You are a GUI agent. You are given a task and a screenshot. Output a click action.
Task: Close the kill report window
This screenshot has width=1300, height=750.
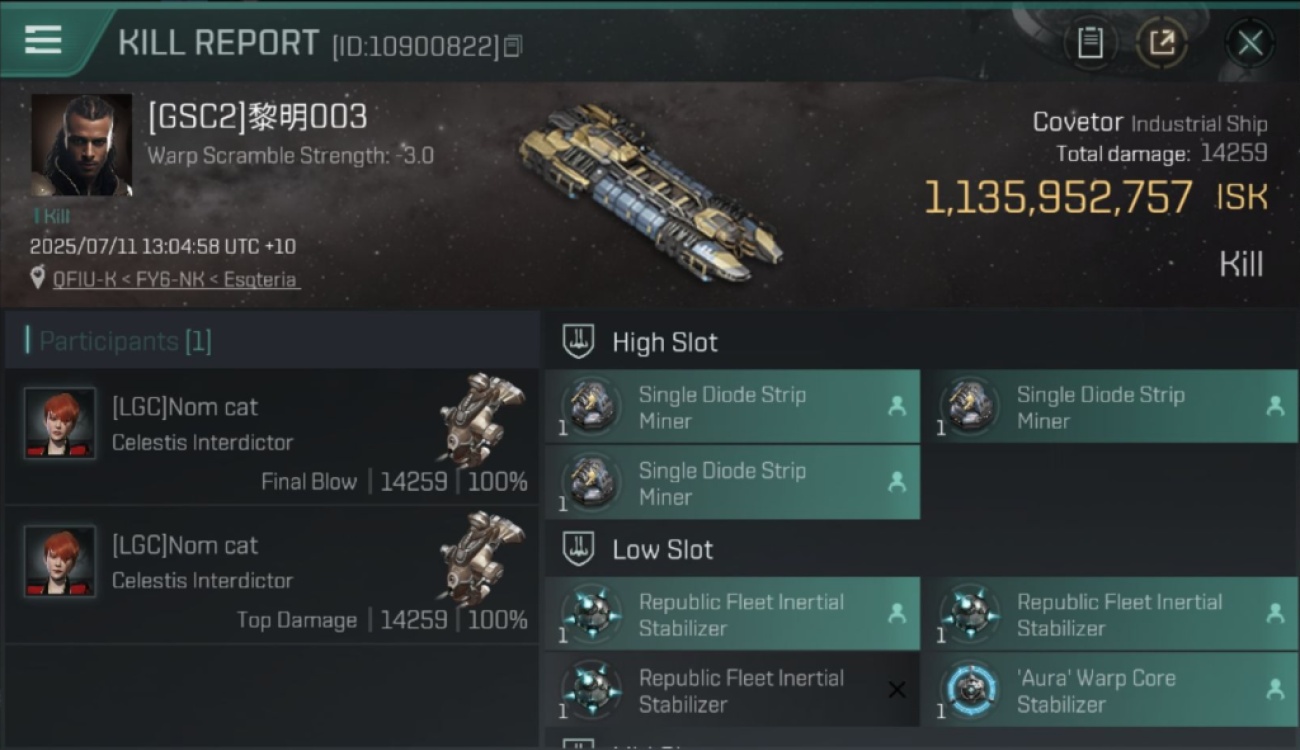[1250, 43]
